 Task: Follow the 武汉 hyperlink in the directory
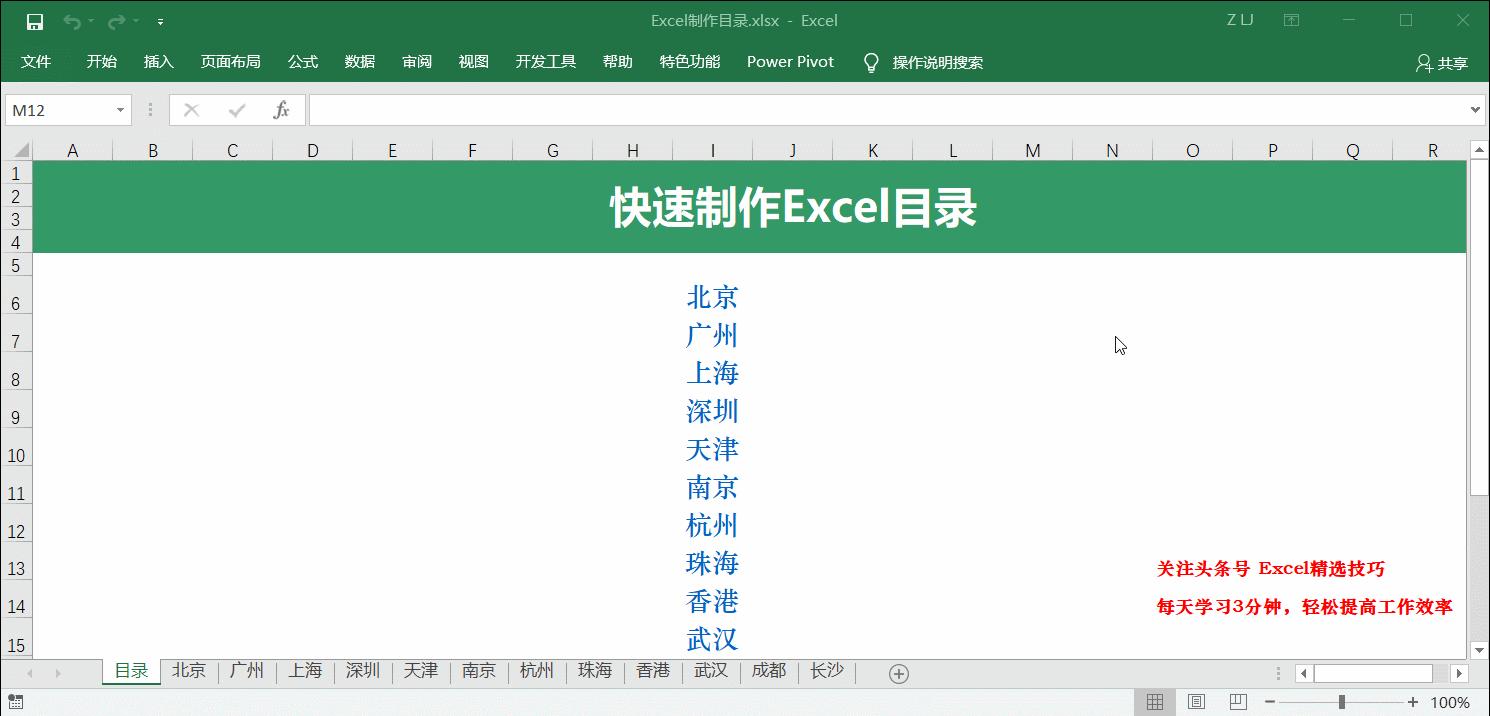tap(712, 640)
